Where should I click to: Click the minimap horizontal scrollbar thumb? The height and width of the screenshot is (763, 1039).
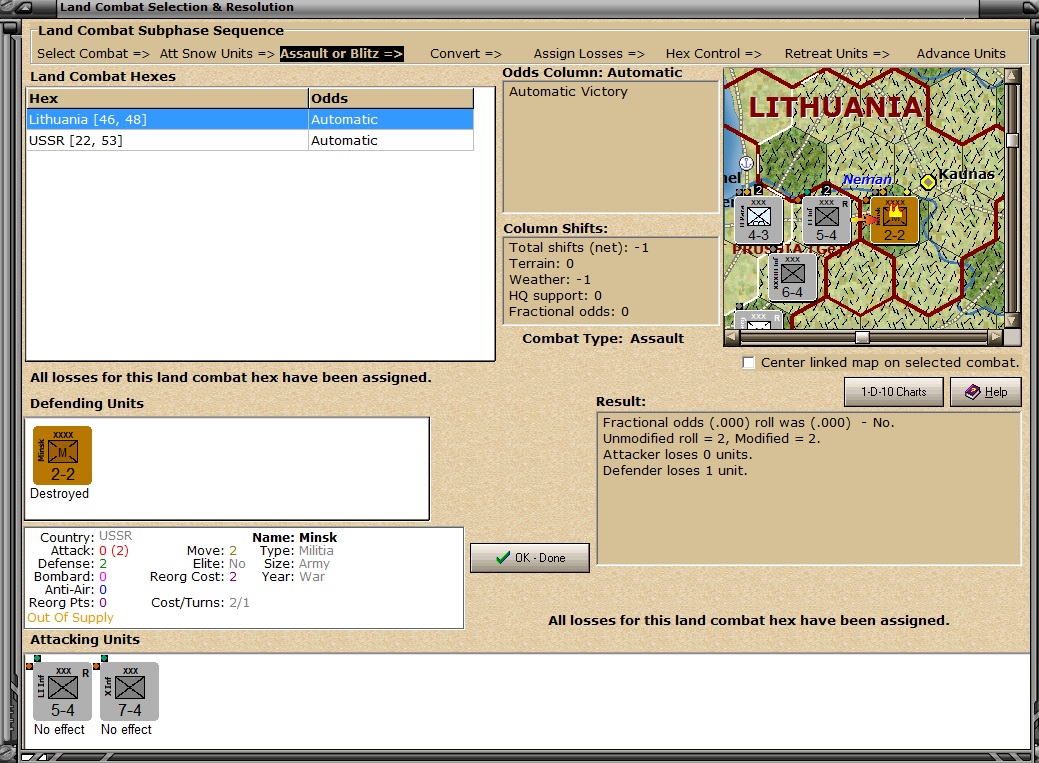point(862,337)
